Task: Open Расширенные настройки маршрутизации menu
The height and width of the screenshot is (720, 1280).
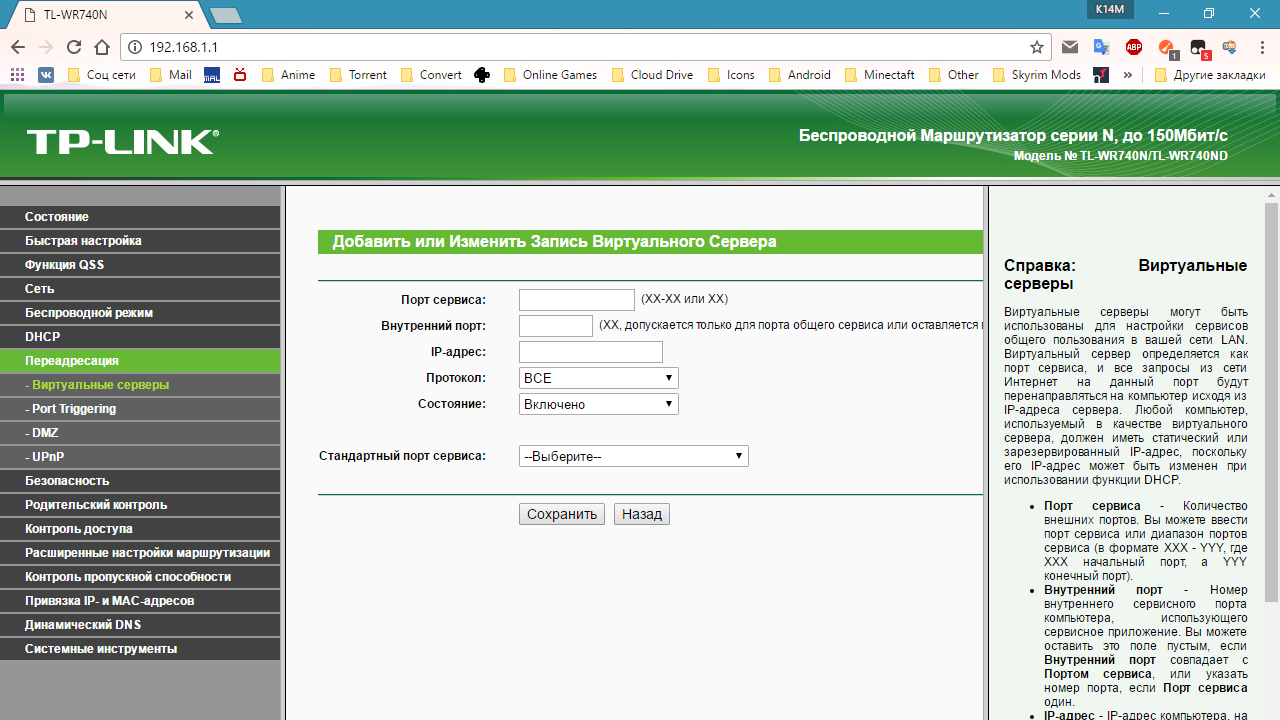Action: tap(140, 553)
